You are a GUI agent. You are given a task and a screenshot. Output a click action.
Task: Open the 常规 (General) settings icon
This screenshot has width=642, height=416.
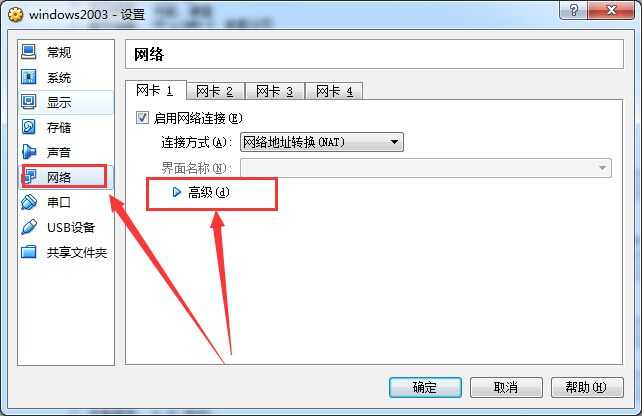(x=29, y=52)
